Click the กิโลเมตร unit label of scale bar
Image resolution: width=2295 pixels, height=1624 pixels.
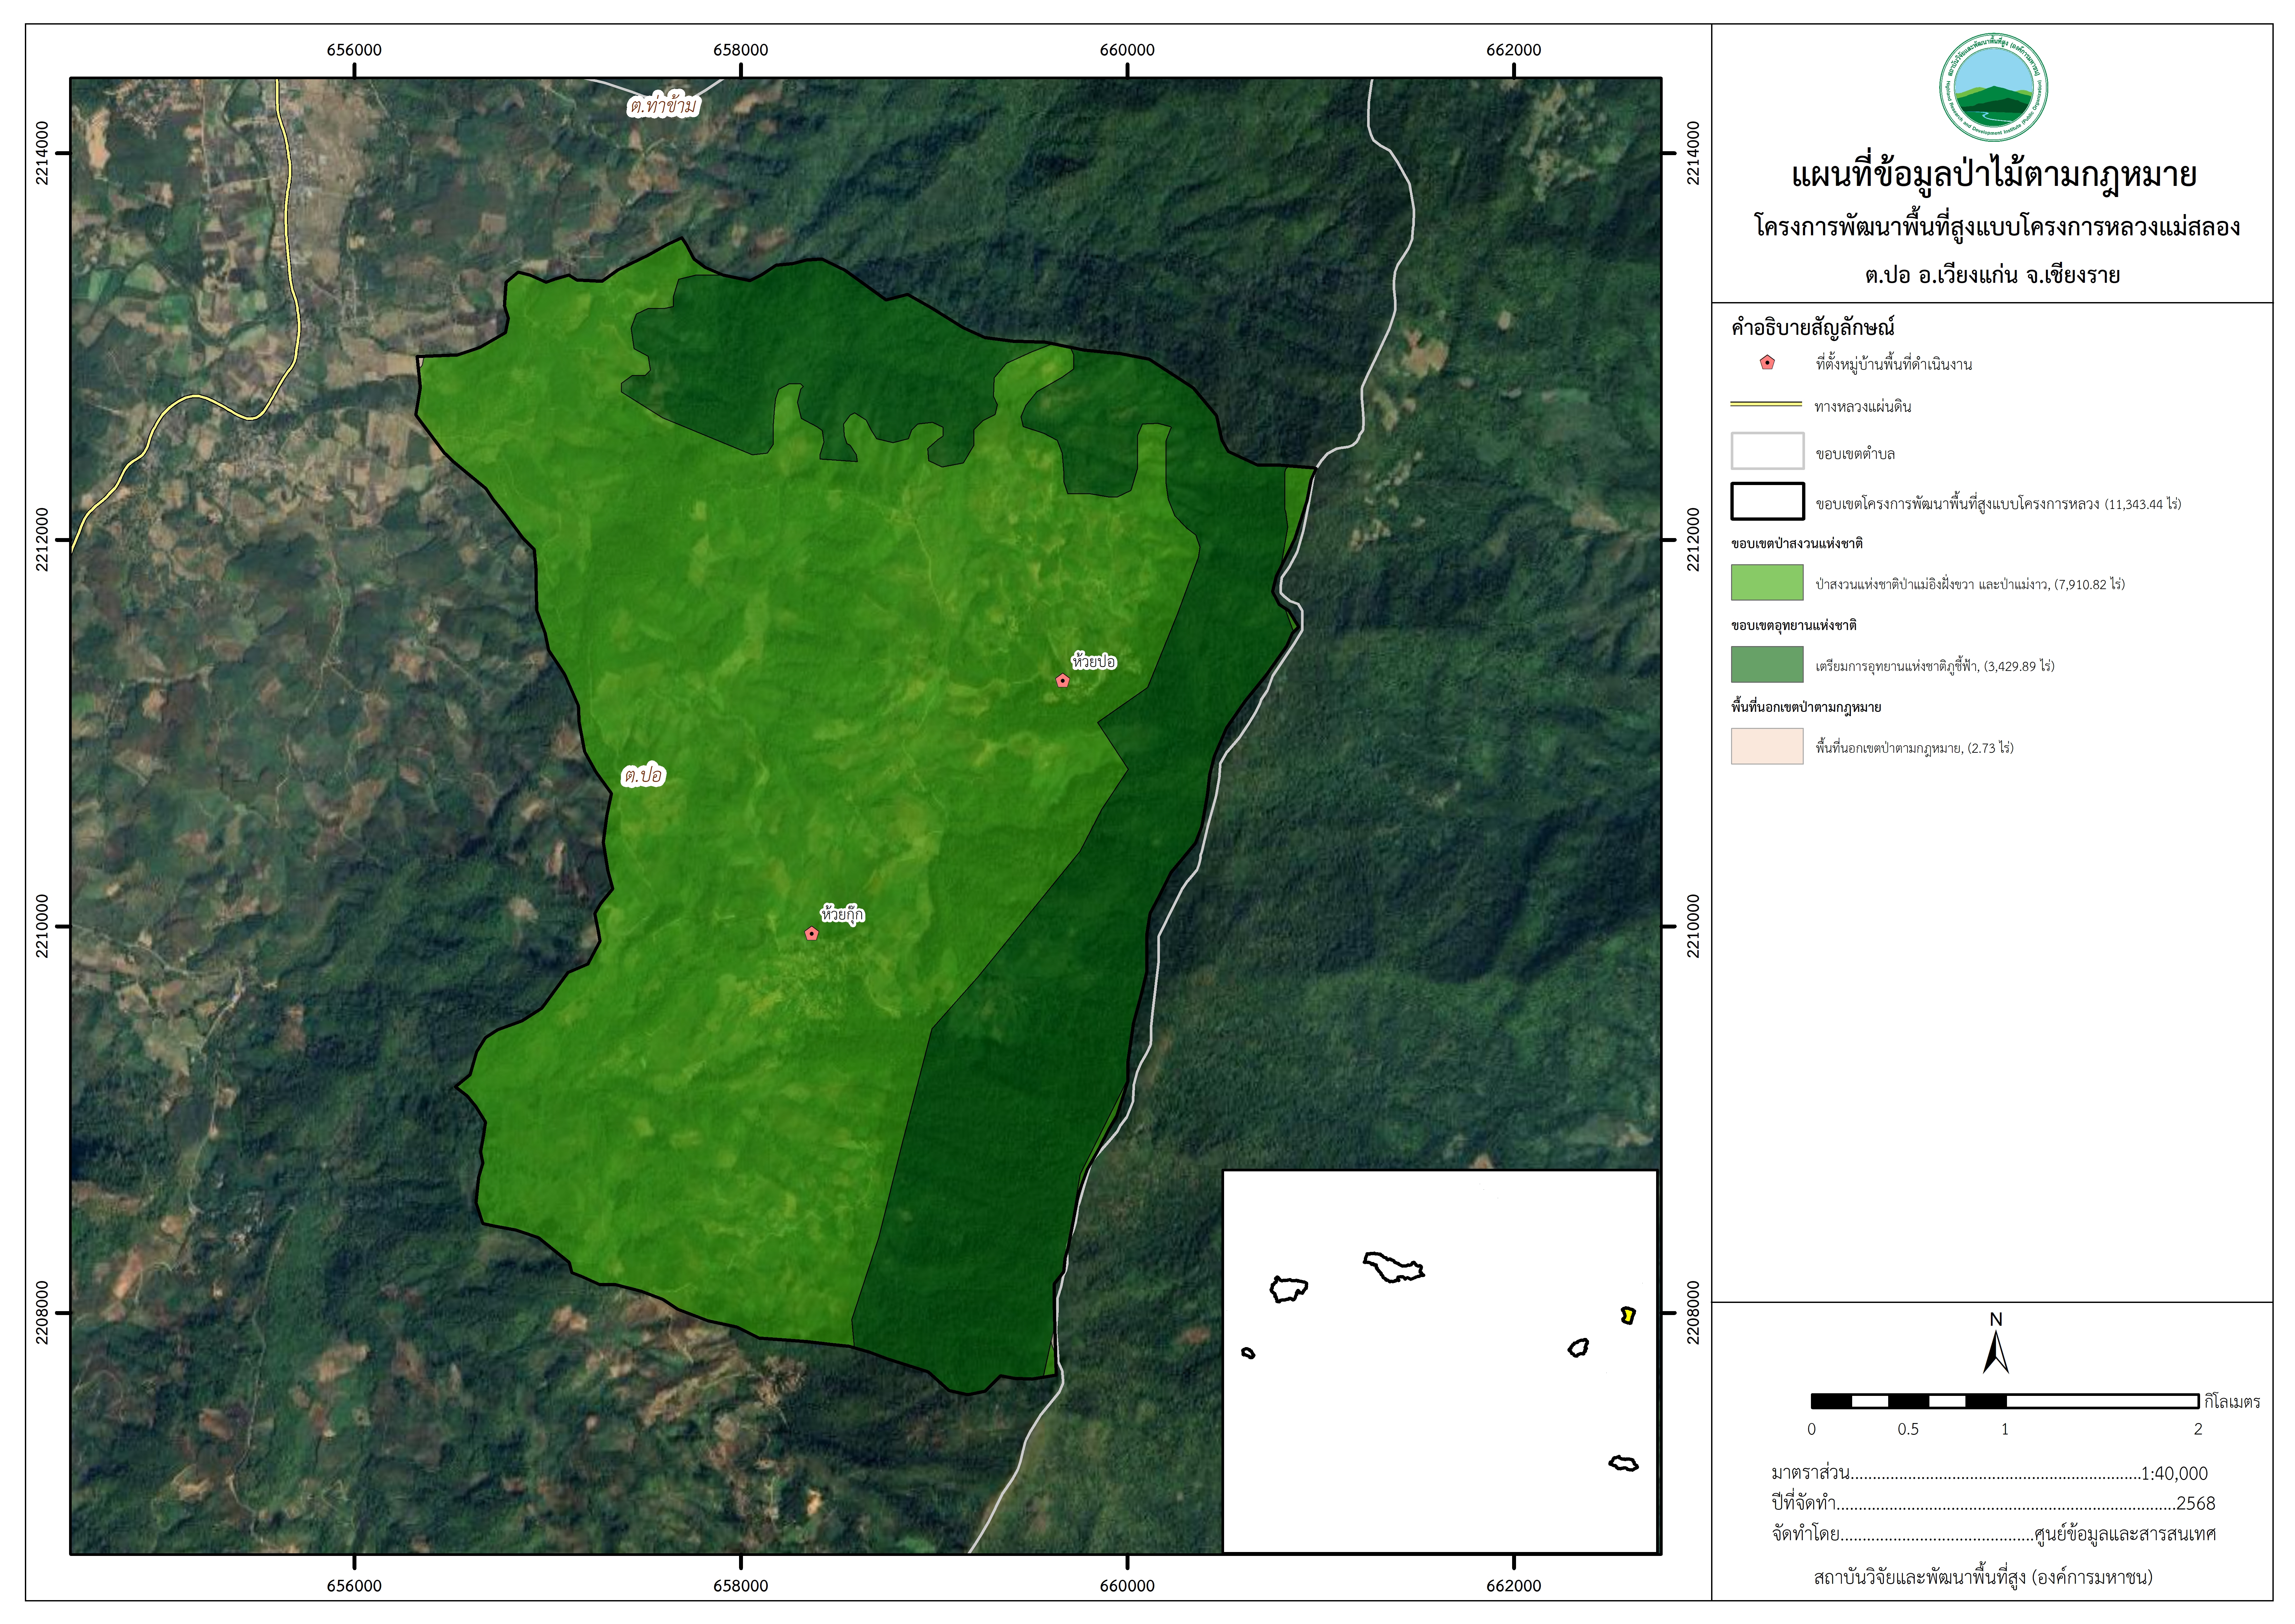point(2232,1402)
